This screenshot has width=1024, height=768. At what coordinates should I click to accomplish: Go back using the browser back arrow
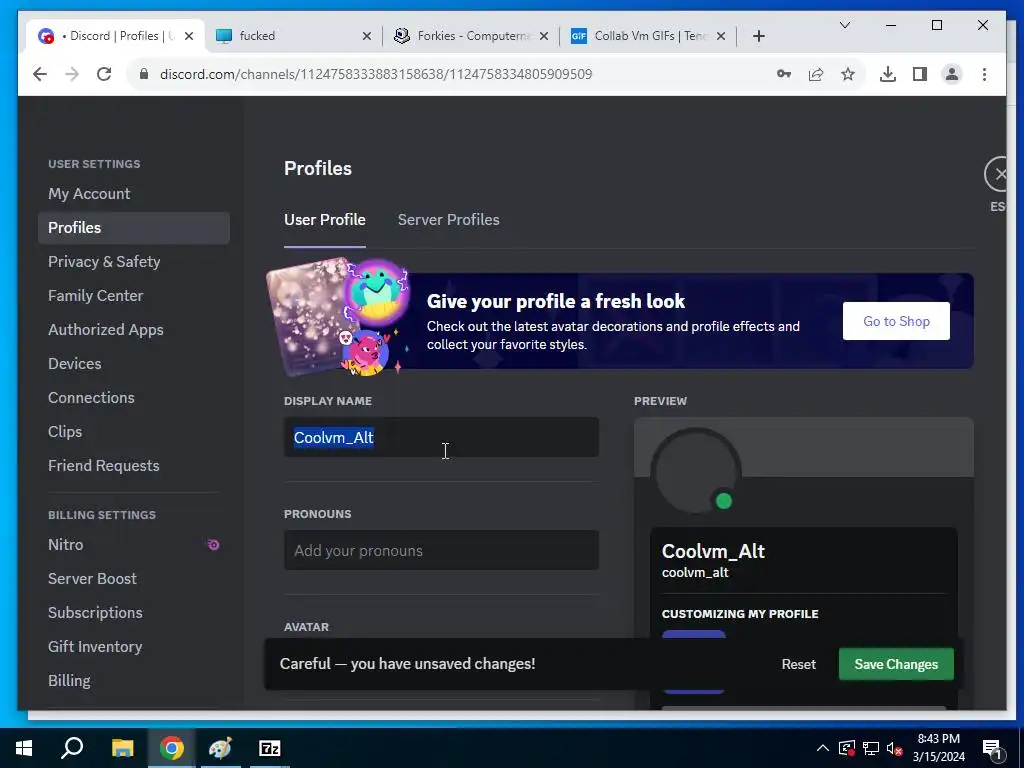[x=40, y=74]
